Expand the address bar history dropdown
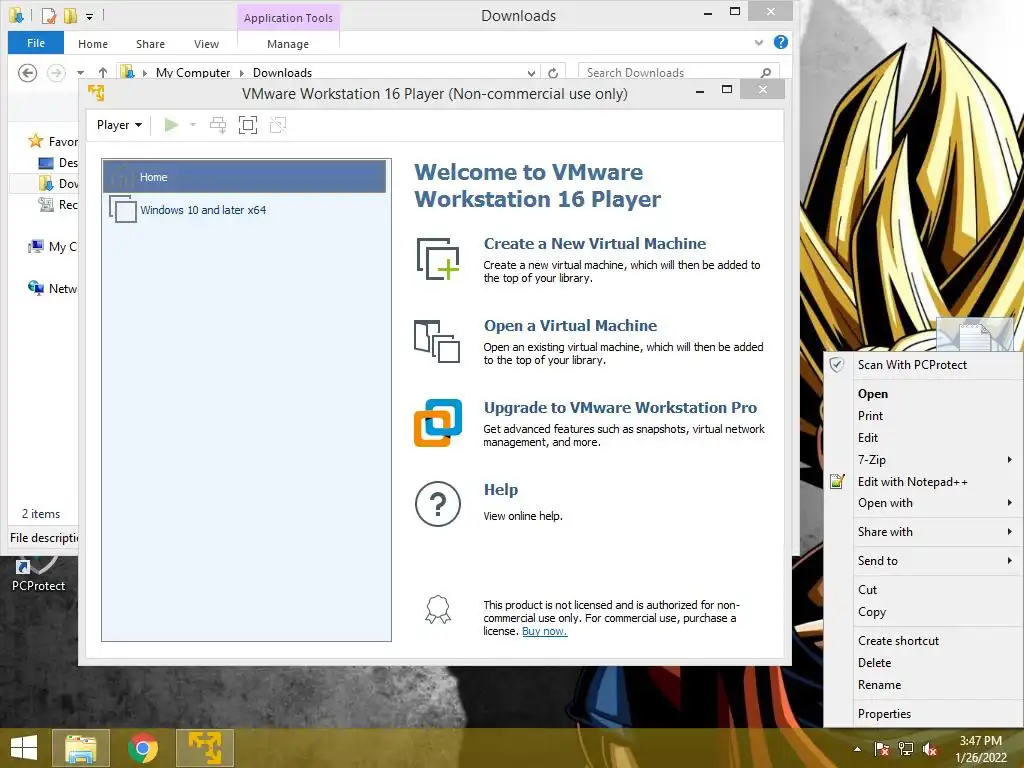 click(x=532, y=73)
